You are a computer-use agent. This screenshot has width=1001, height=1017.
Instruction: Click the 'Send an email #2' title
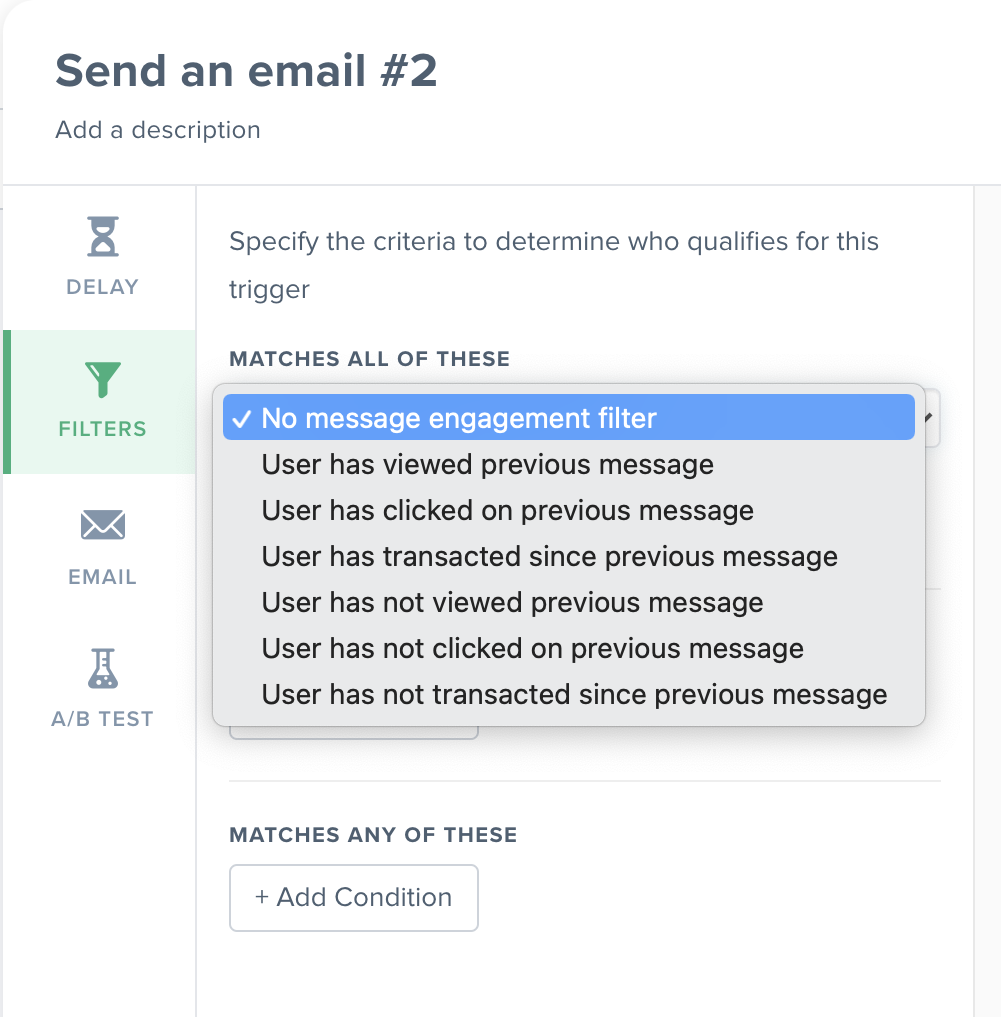246,70
